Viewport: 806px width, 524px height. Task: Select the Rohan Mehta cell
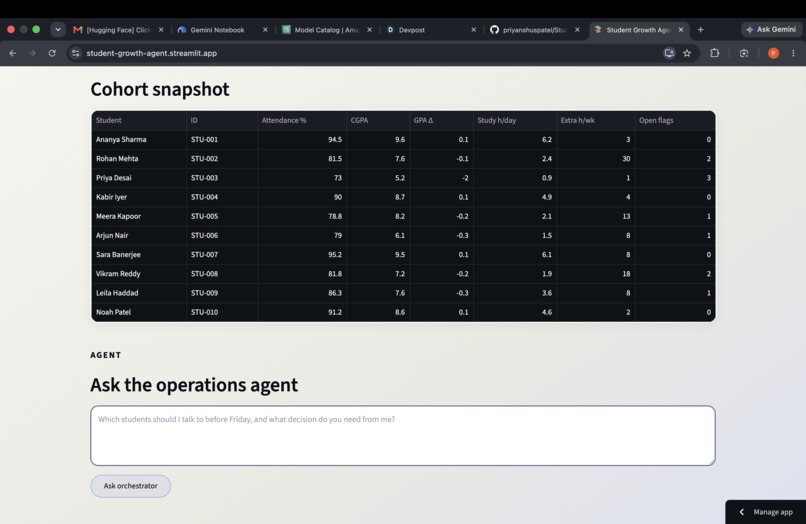[x=139, y=159]
